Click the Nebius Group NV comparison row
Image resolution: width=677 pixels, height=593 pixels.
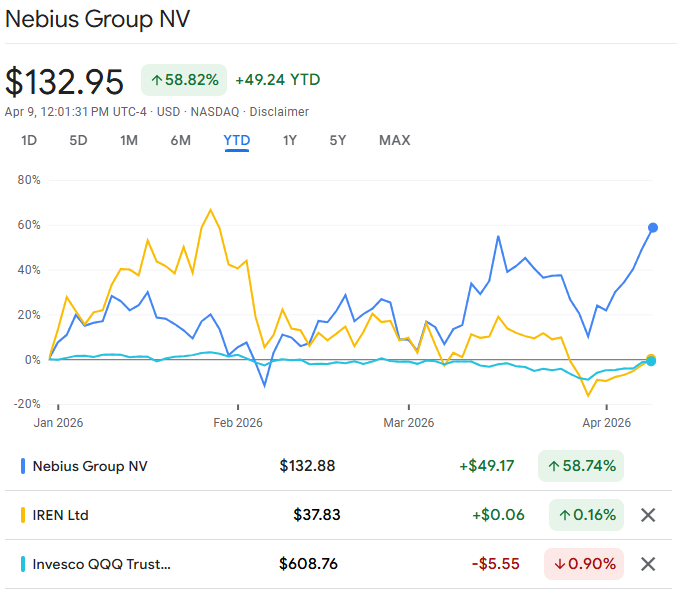338,466
